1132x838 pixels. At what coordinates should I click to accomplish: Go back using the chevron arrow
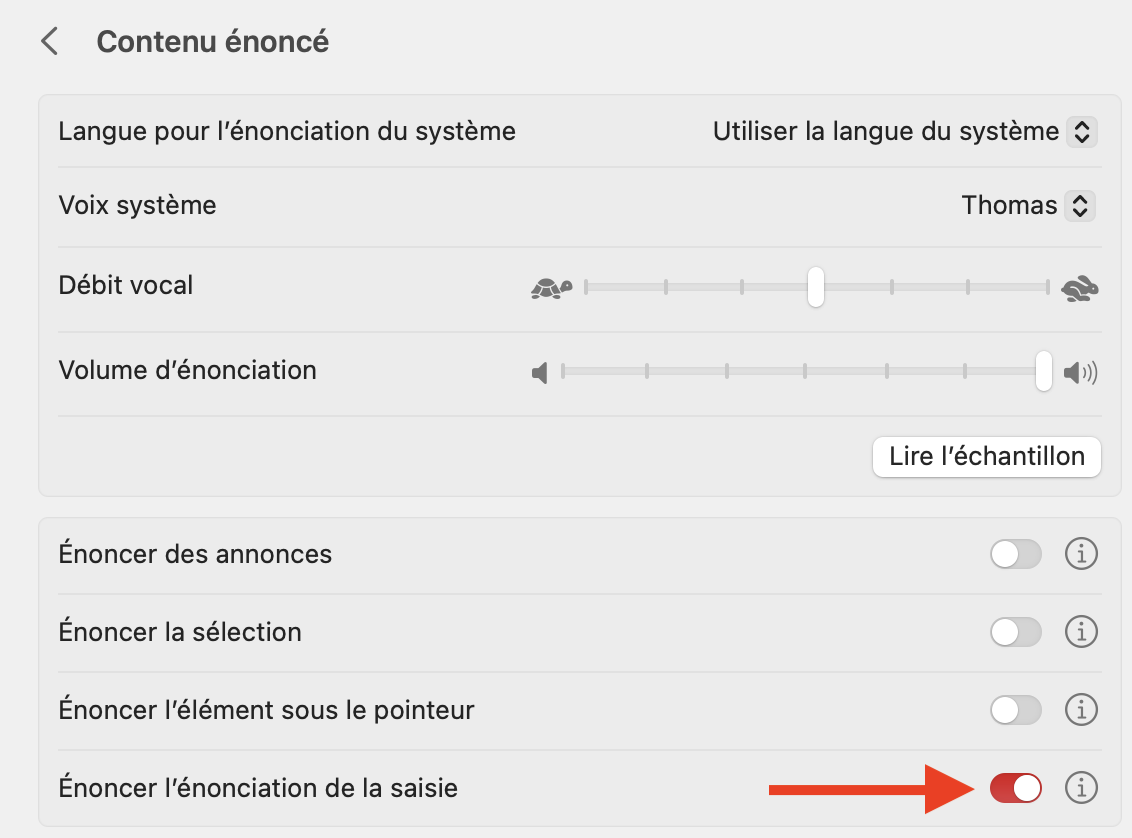(x=49, y=42)
